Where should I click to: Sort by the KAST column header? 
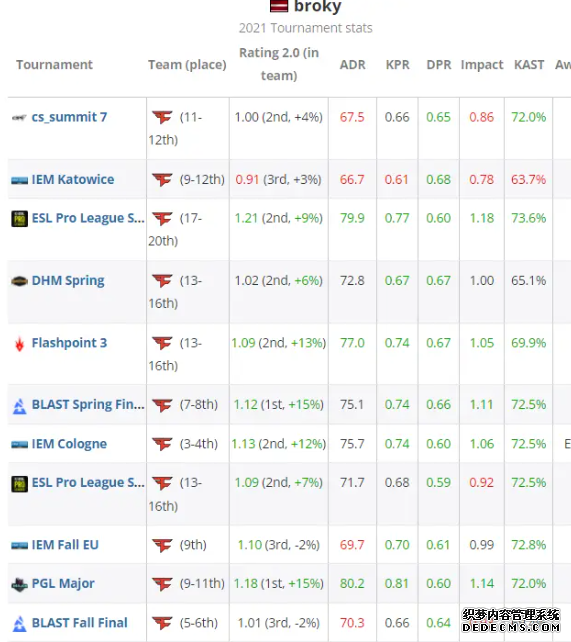[x=529, y=65]
